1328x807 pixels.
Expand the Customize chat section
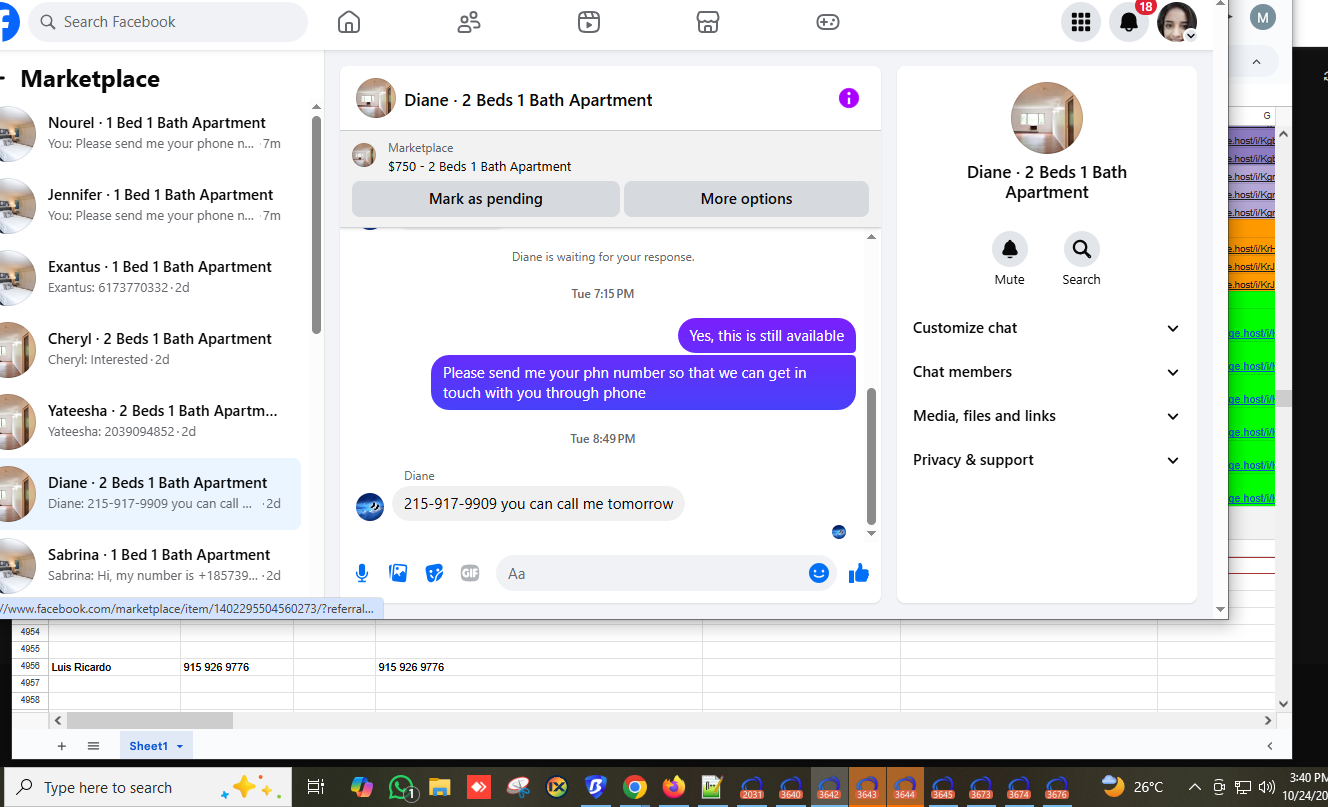coord(1047,328)
